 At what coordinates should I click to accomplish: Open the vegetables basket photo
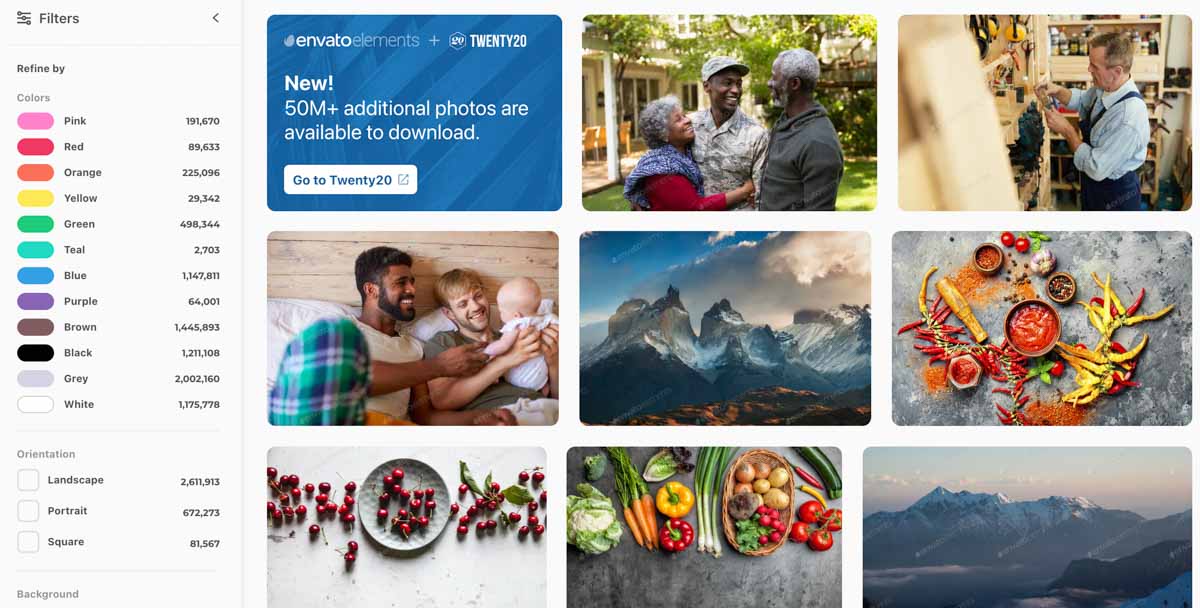tap(704, 527)
